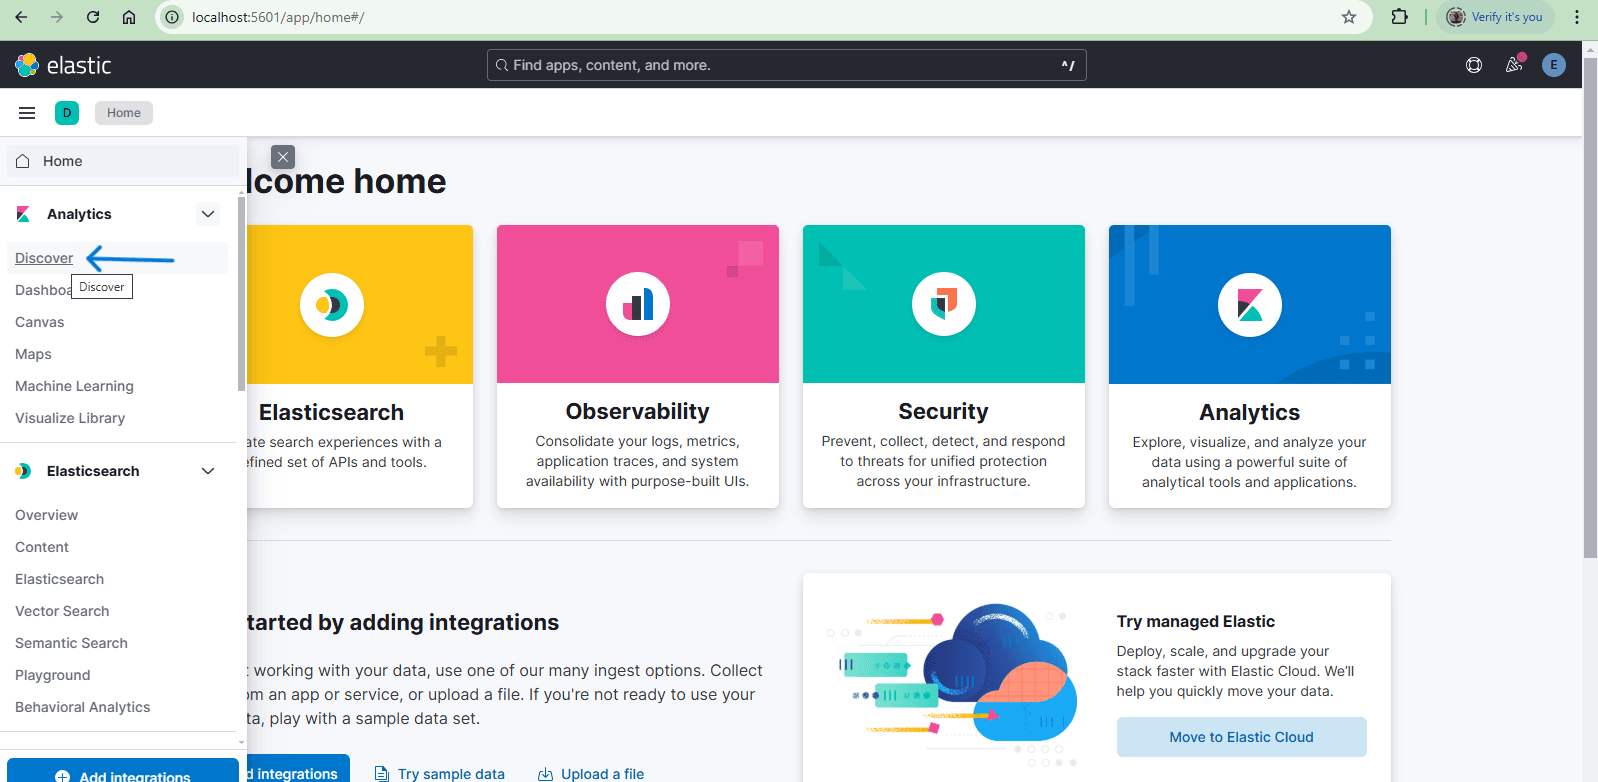Click Try sample data link

tap(451, 774)
